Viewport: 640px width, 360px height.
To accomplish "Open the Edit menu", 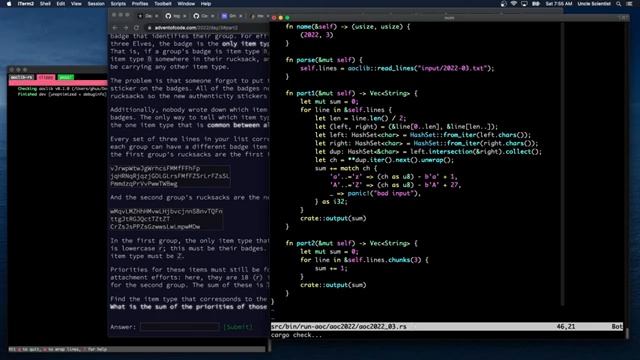I will pos(61,4).
